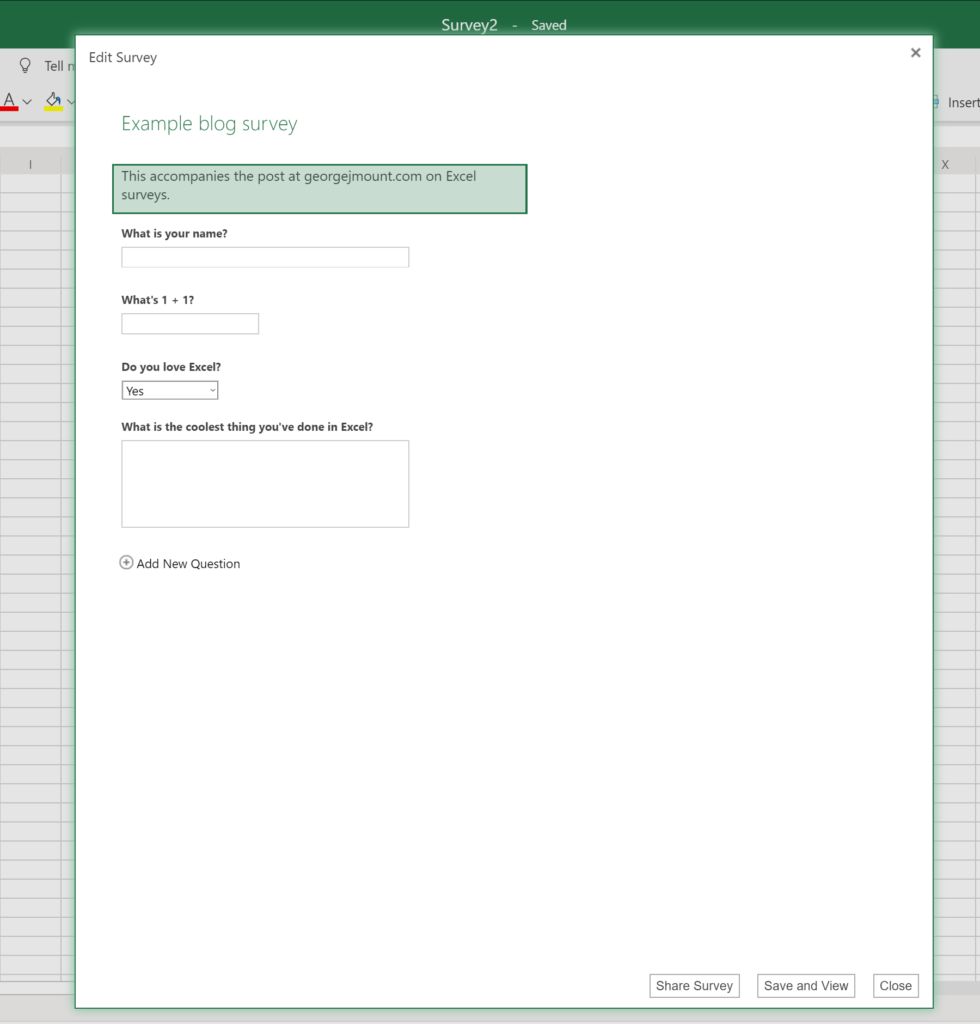Select column X header in the spreadsheet
The width and height of the screenshot is (980, 1024).
[945, 165]
